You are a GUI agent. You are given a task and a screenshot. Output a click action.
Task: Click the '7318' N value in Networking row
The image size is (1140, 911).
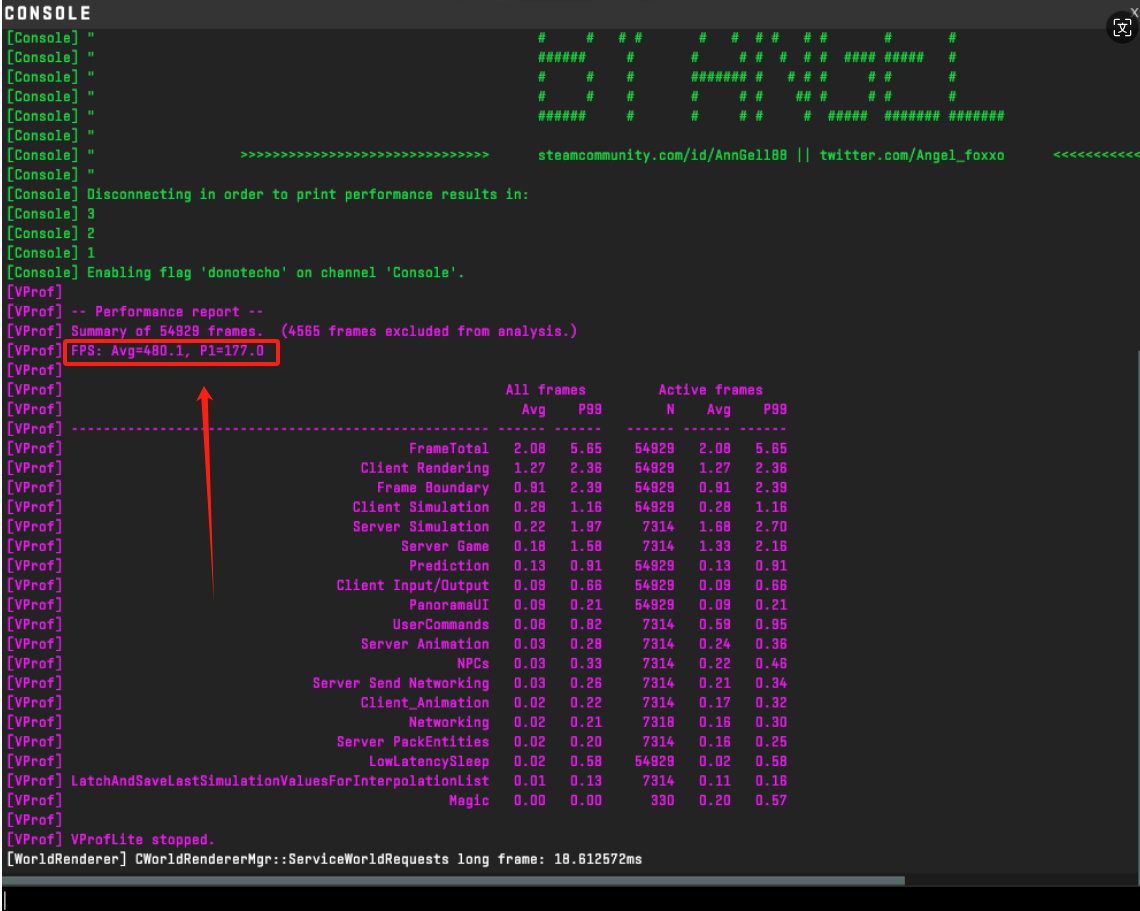point(658,723)
